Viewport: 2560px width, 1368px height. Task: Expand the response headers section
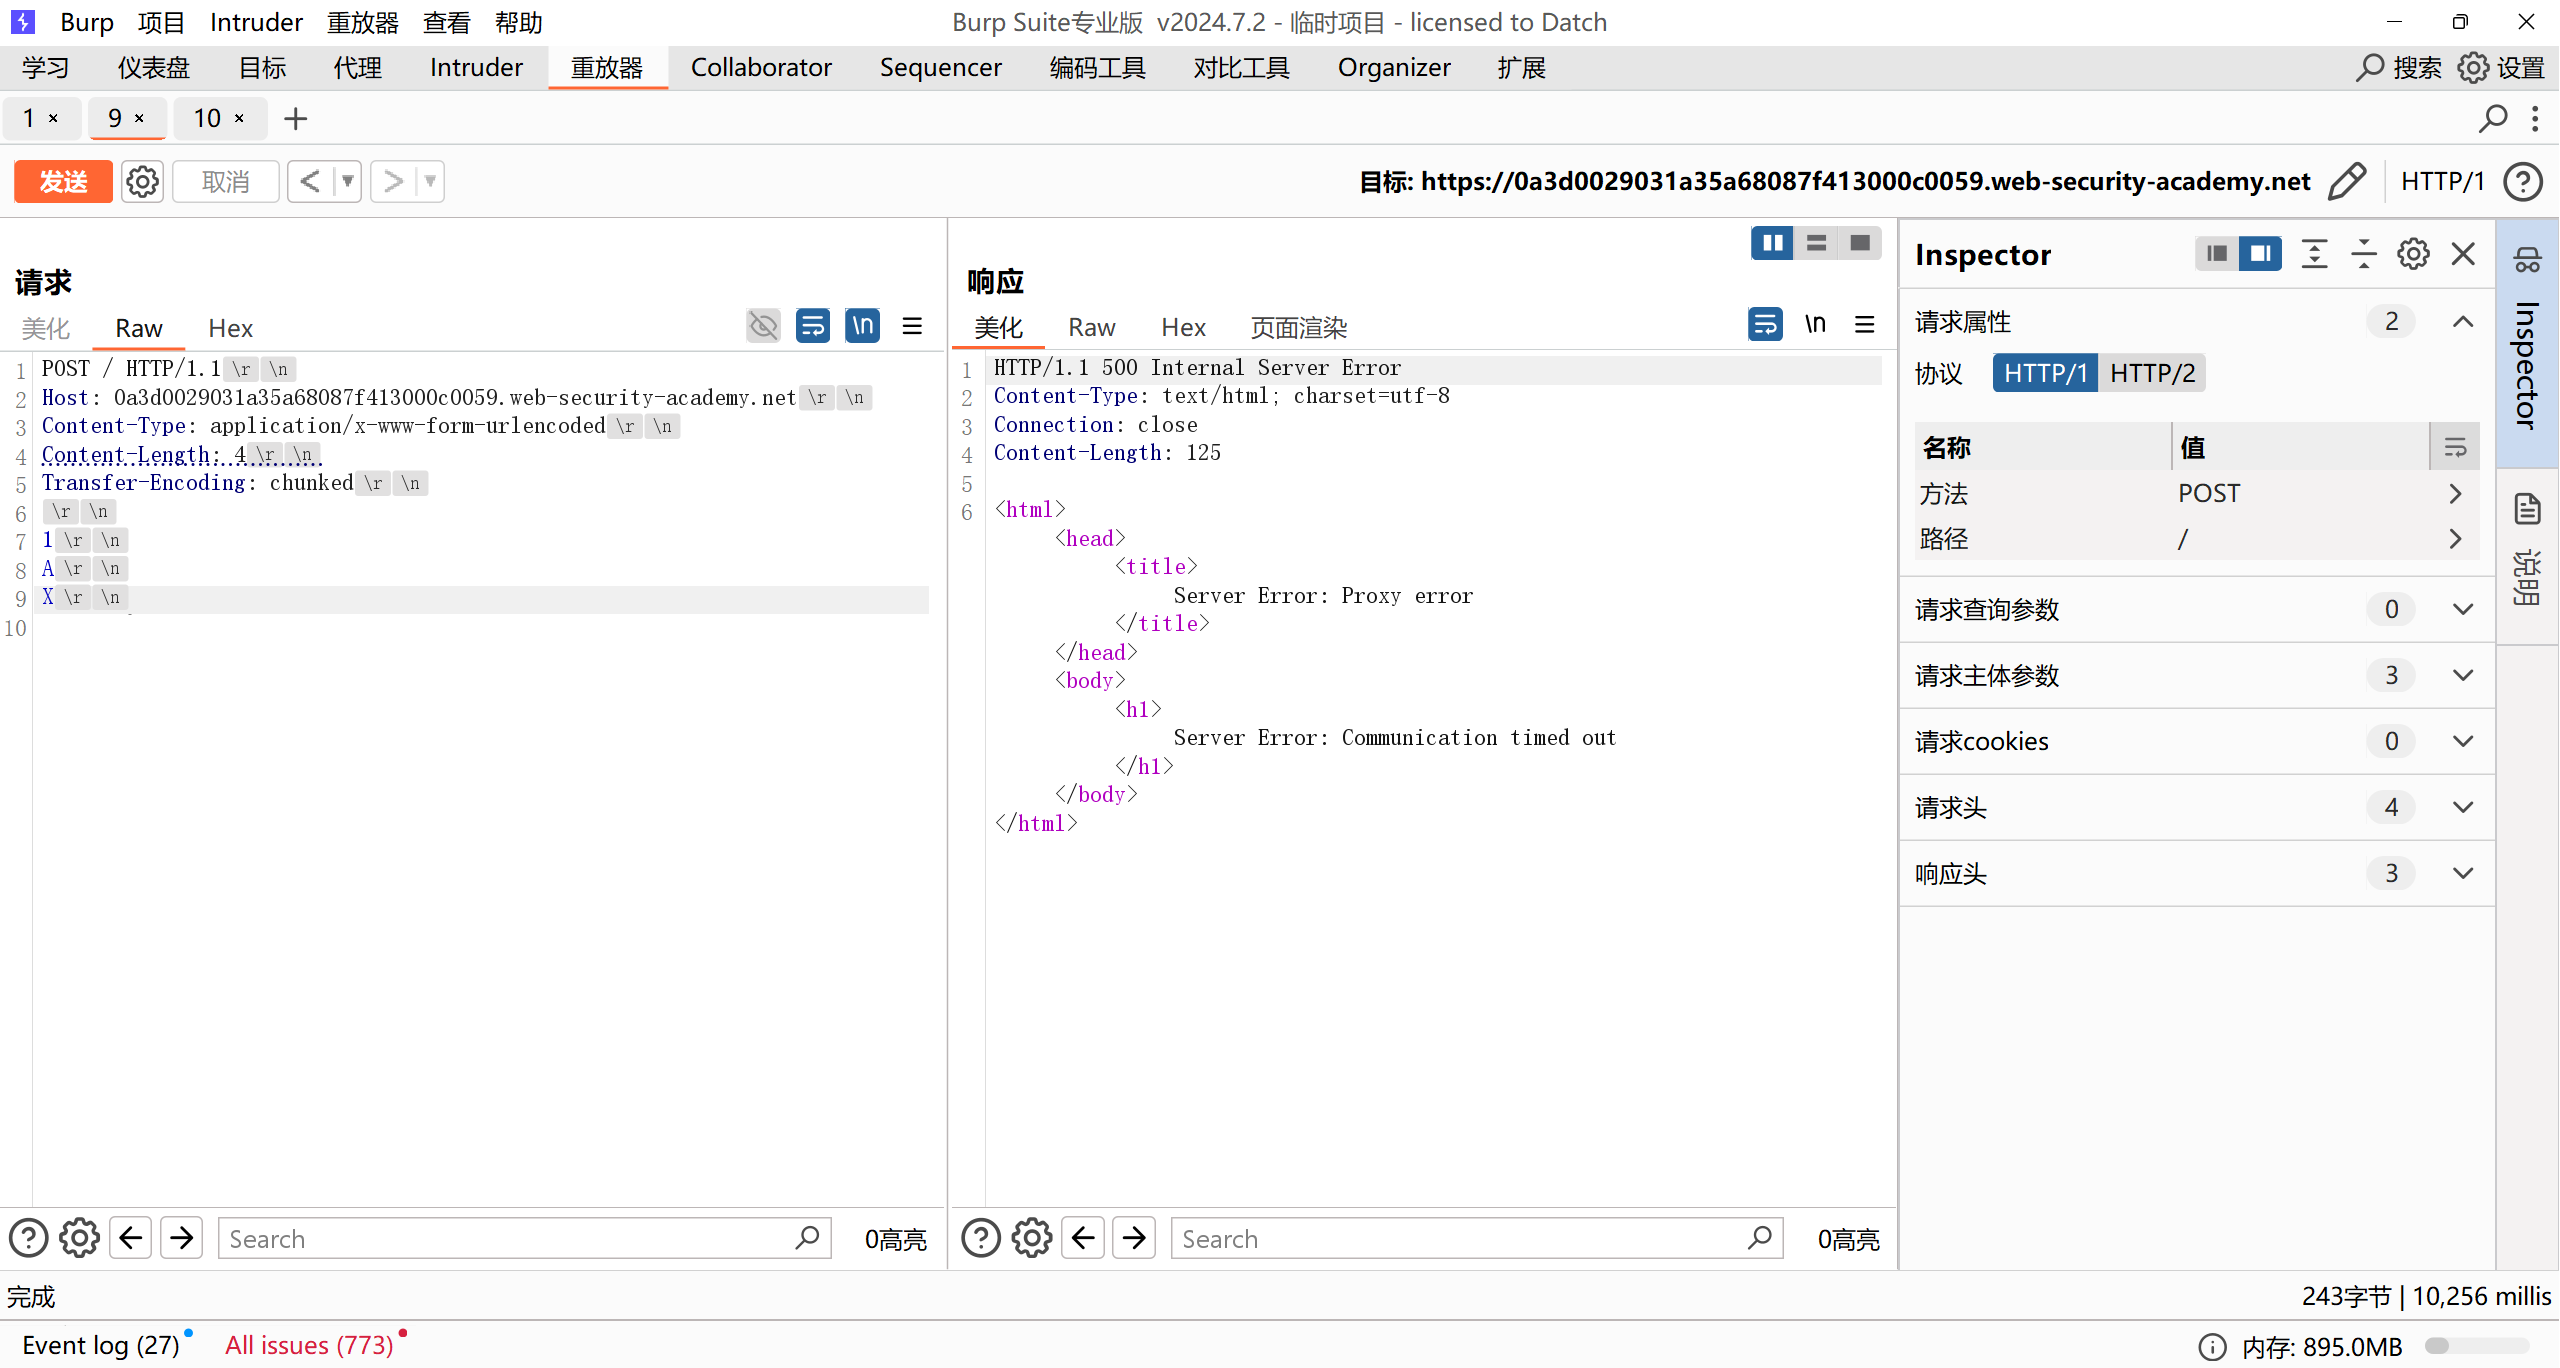point(2463,874)
